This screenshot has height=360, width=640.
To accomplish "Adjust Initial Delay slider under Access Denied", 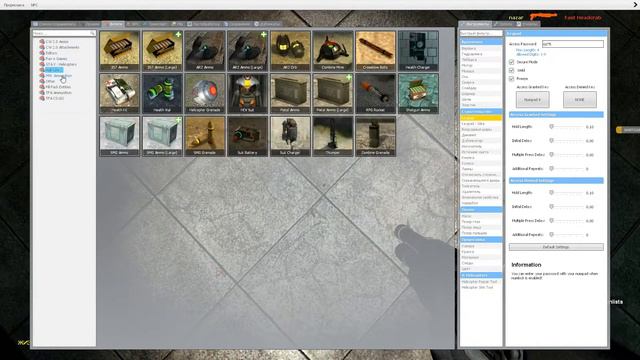I will 567,207.
